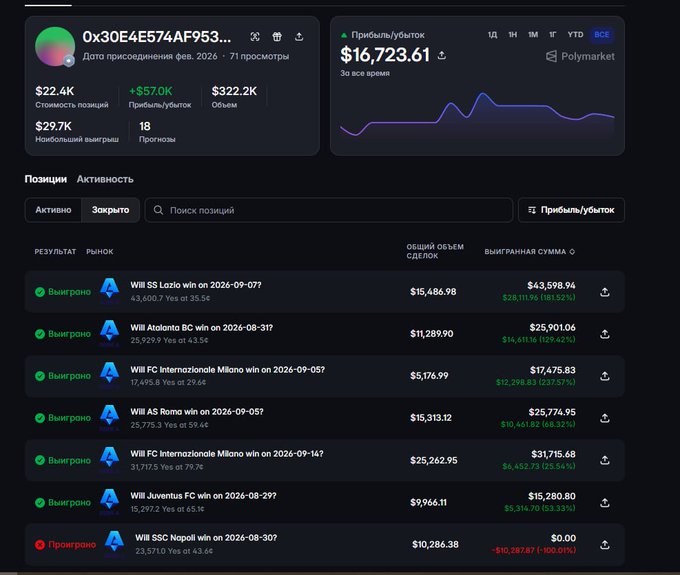
Task: Open the gift icon next to address
Action: [277, 37]
